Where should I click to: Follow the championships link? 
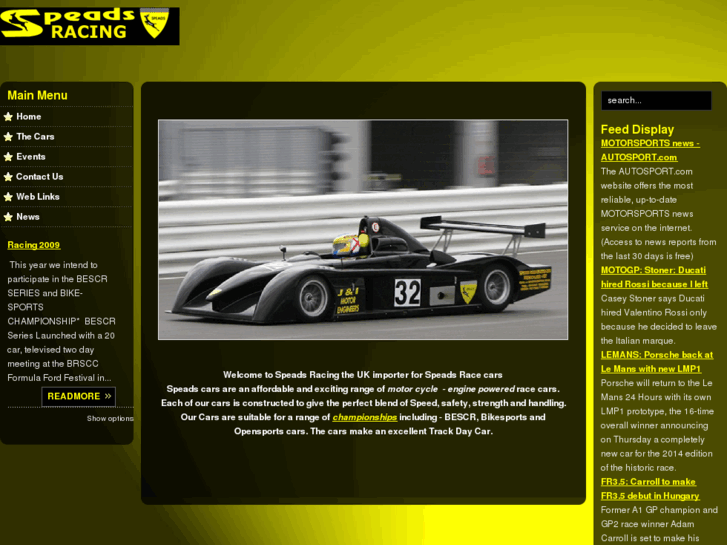click(x=365, y=417)
